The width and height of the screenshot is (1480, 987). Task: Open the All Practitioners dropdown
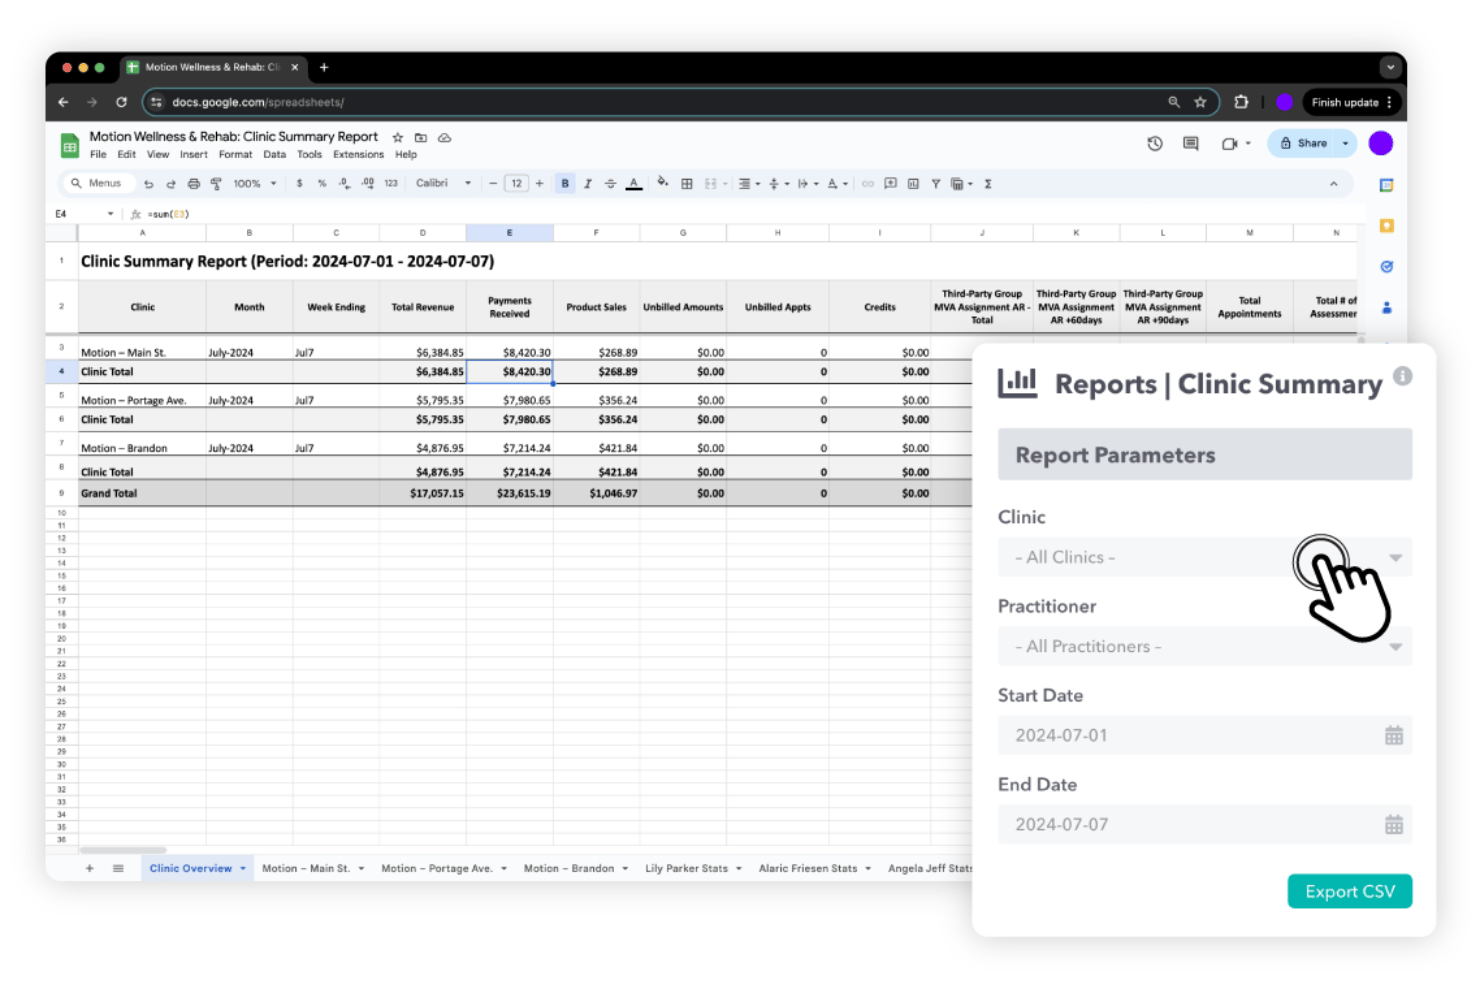pos(1205,647)
